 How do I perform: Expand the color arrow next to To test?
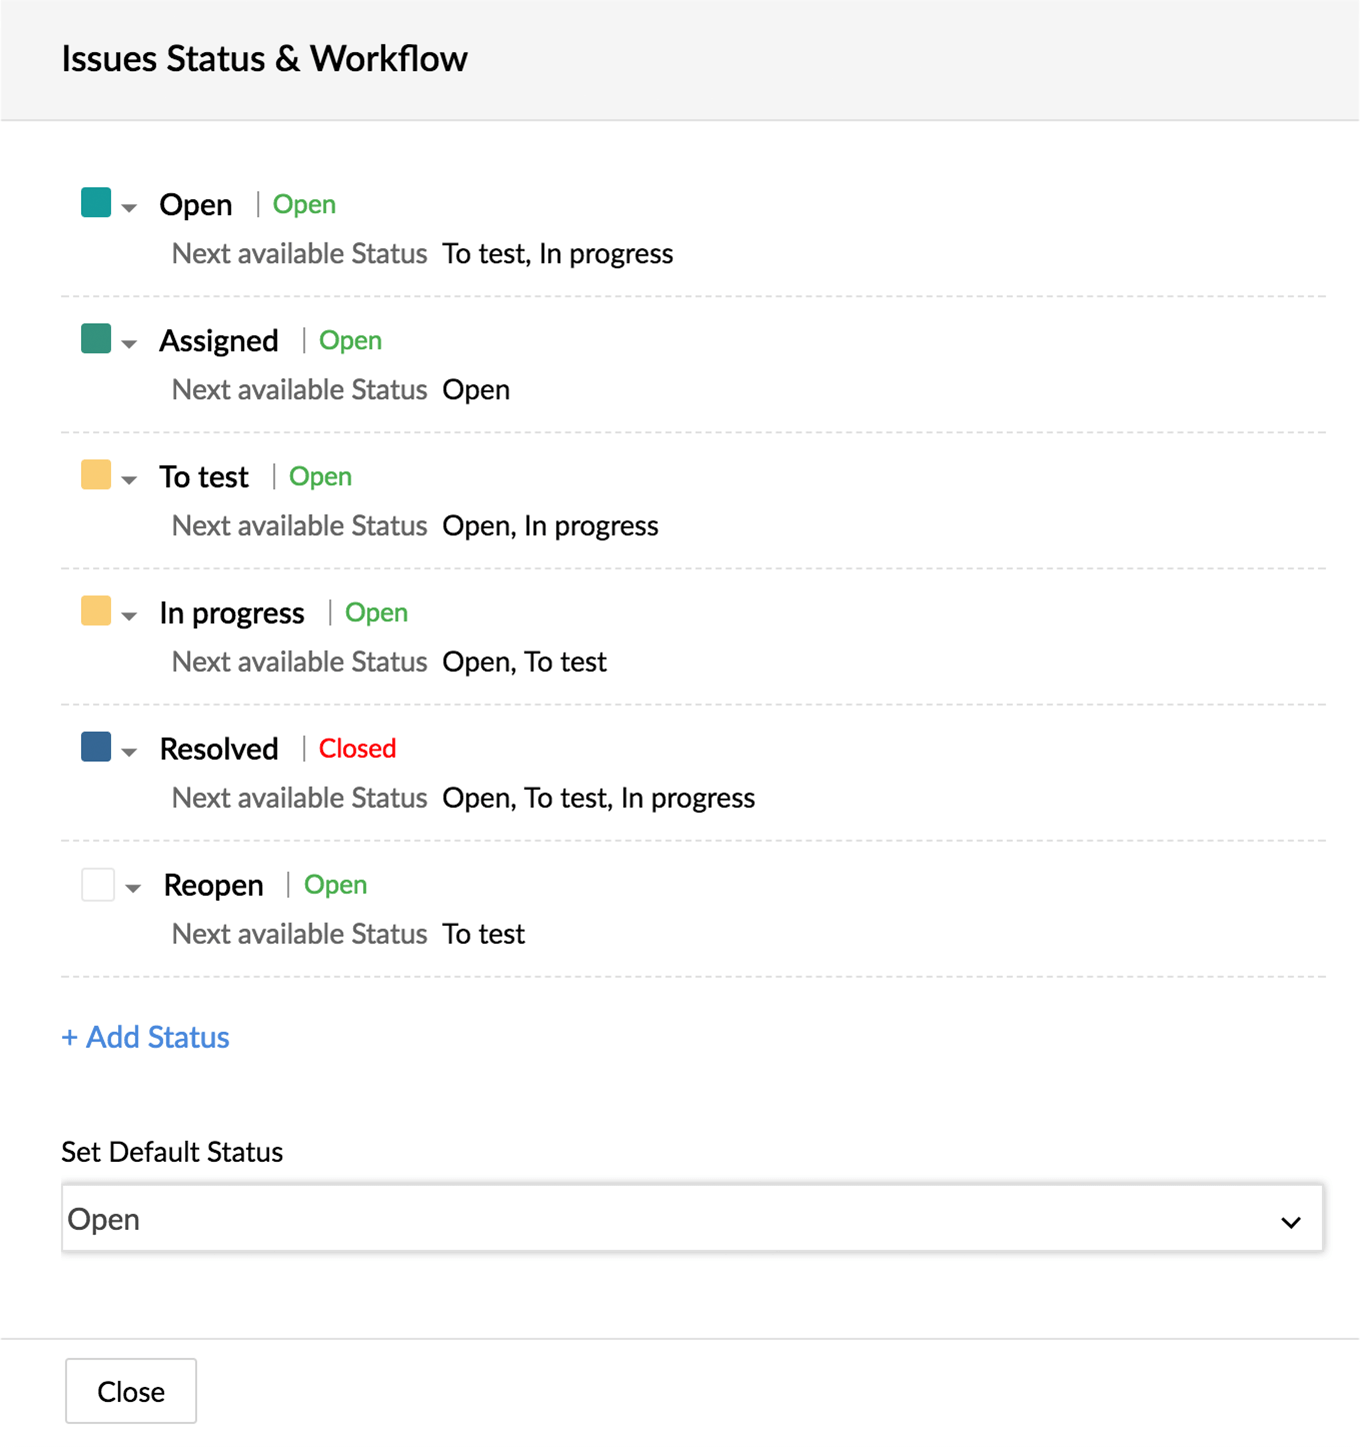pos(129,480)
